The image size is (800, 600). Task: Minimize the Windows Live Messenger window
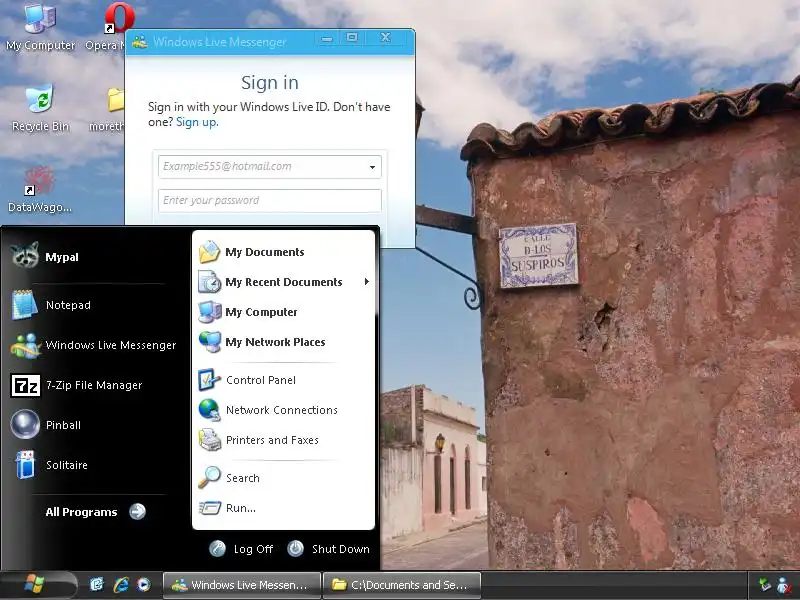point(327,38)
